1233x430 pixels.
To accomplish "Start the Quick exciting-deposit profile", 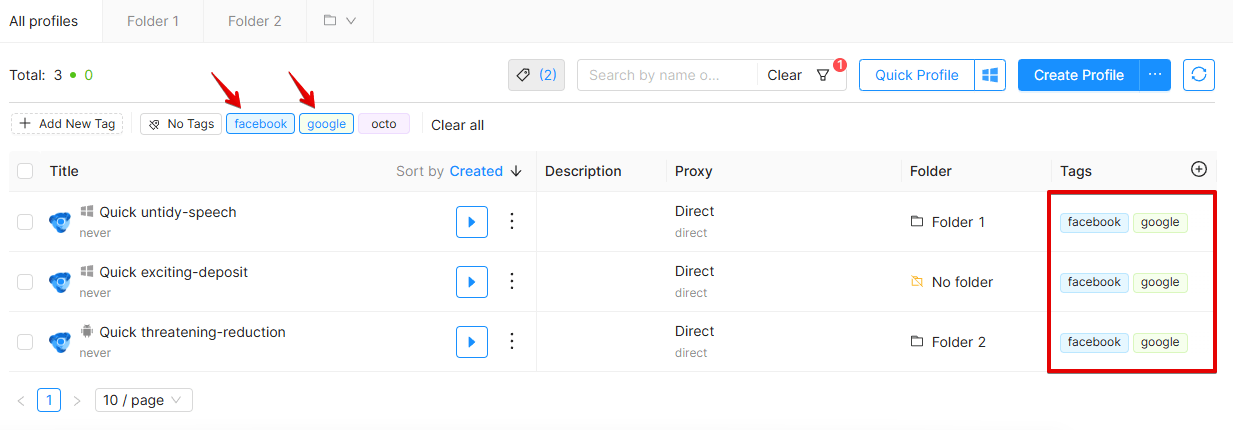I will pyautogui.click(x=472, y=282).
